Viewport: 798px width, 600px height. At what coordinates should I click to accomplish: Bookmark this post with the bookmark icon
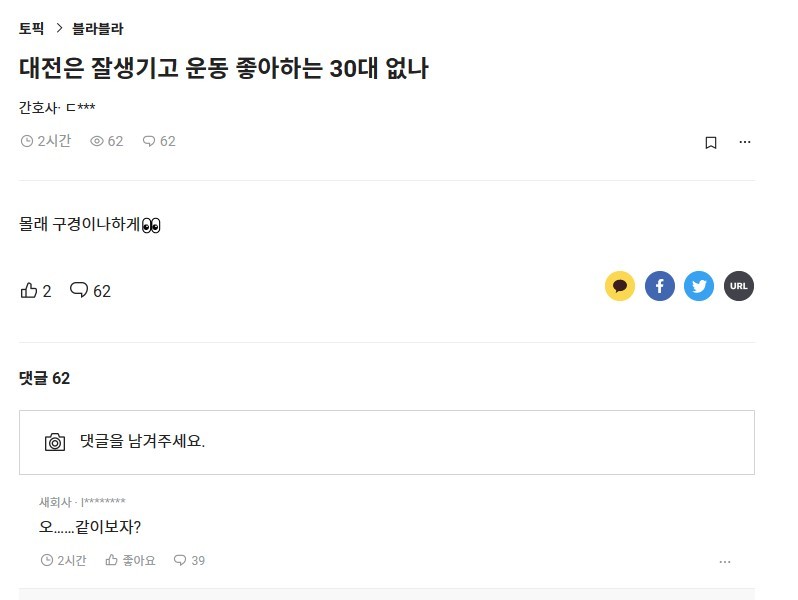(x=711, y=142)
